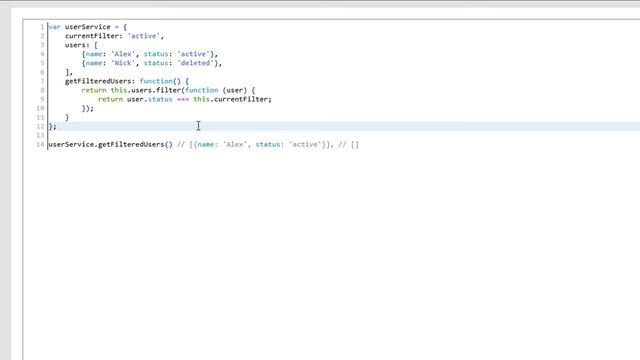This screenshot has height=360, width=640.
Task: Click 'userService.getFilteredUsers()' call on line 14
Action: pyautogui.click(x=110, y=144)
